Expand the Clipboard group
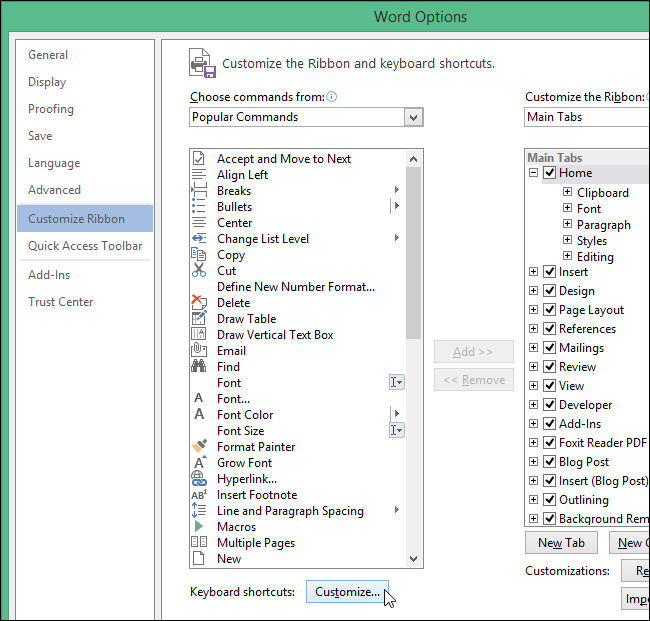This screenshot has width=650, height=621. (x=567, y=193)
